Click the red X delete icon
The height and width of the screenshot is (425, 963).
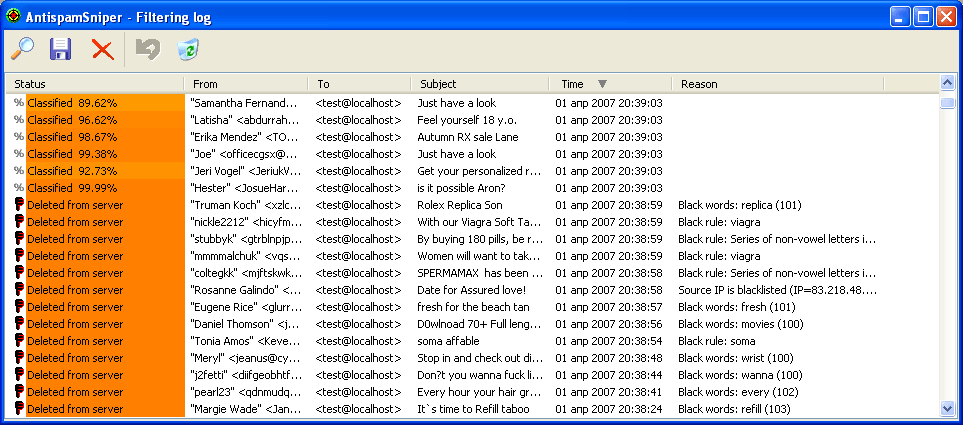pyautogui.click(x=103, y=49)
